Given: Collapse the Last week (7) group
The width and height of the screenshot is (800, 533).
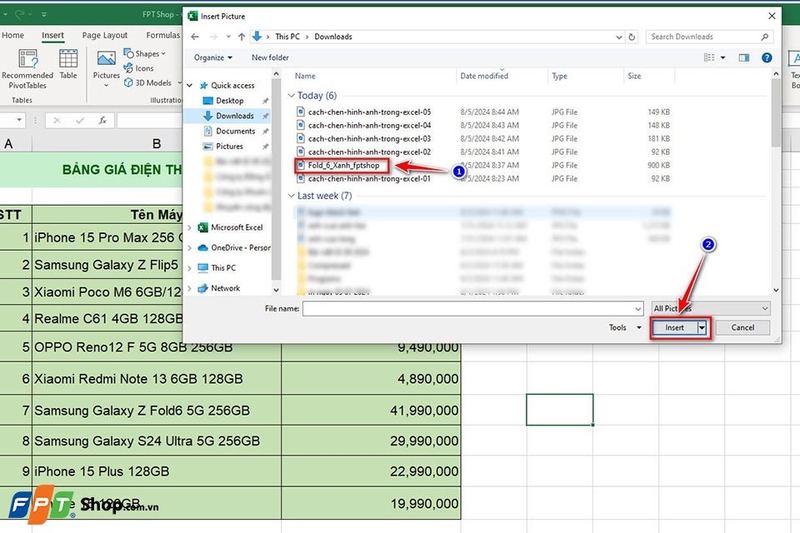Looking at the screenshot, I should (291, 196).
